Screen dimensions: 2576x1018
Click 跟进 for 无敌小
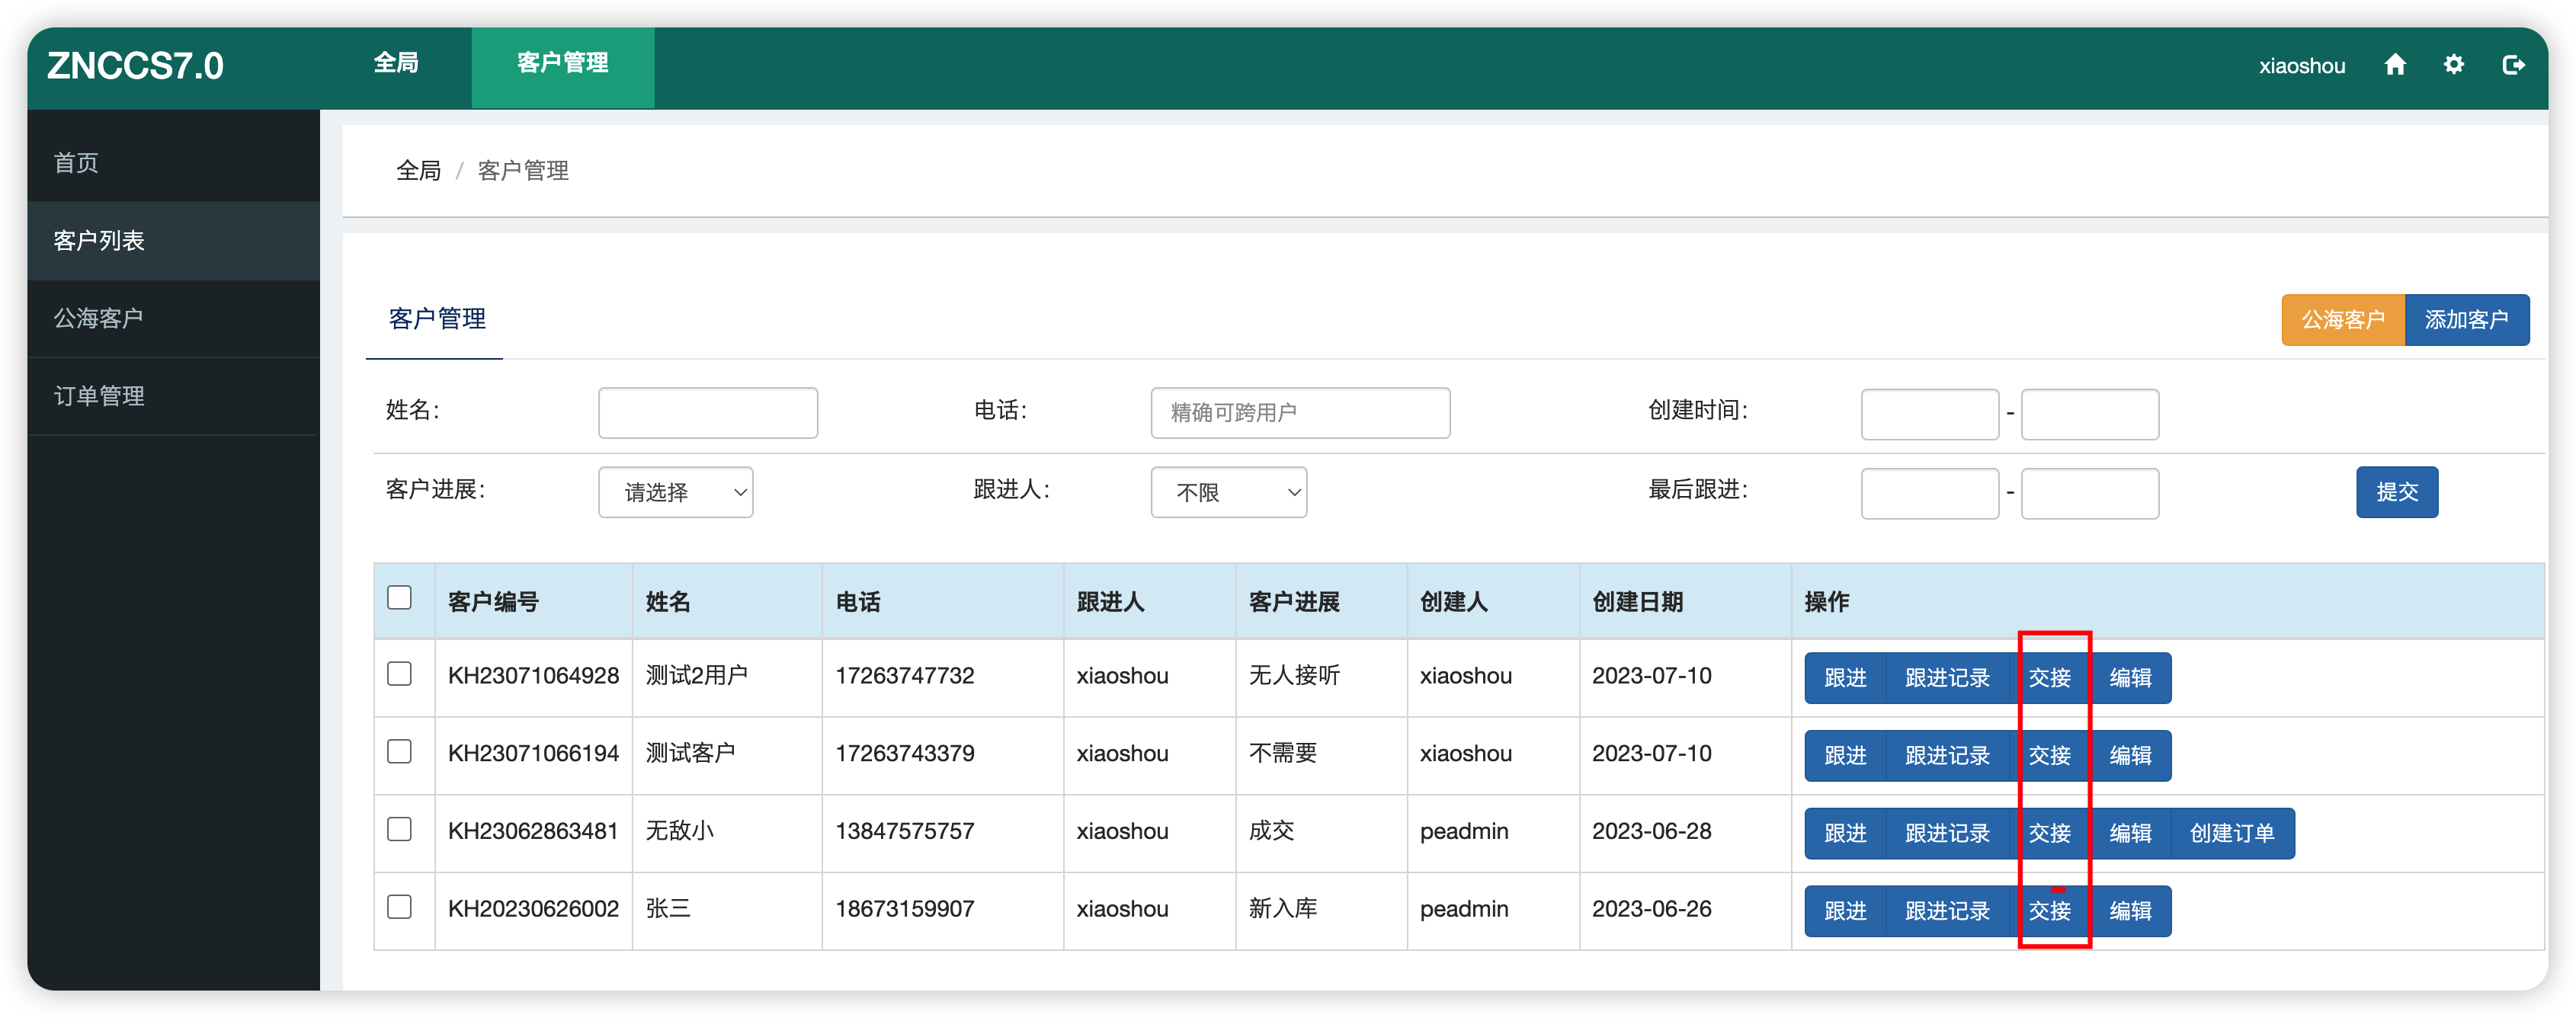pyautogui.click(x=1844, y=833)
